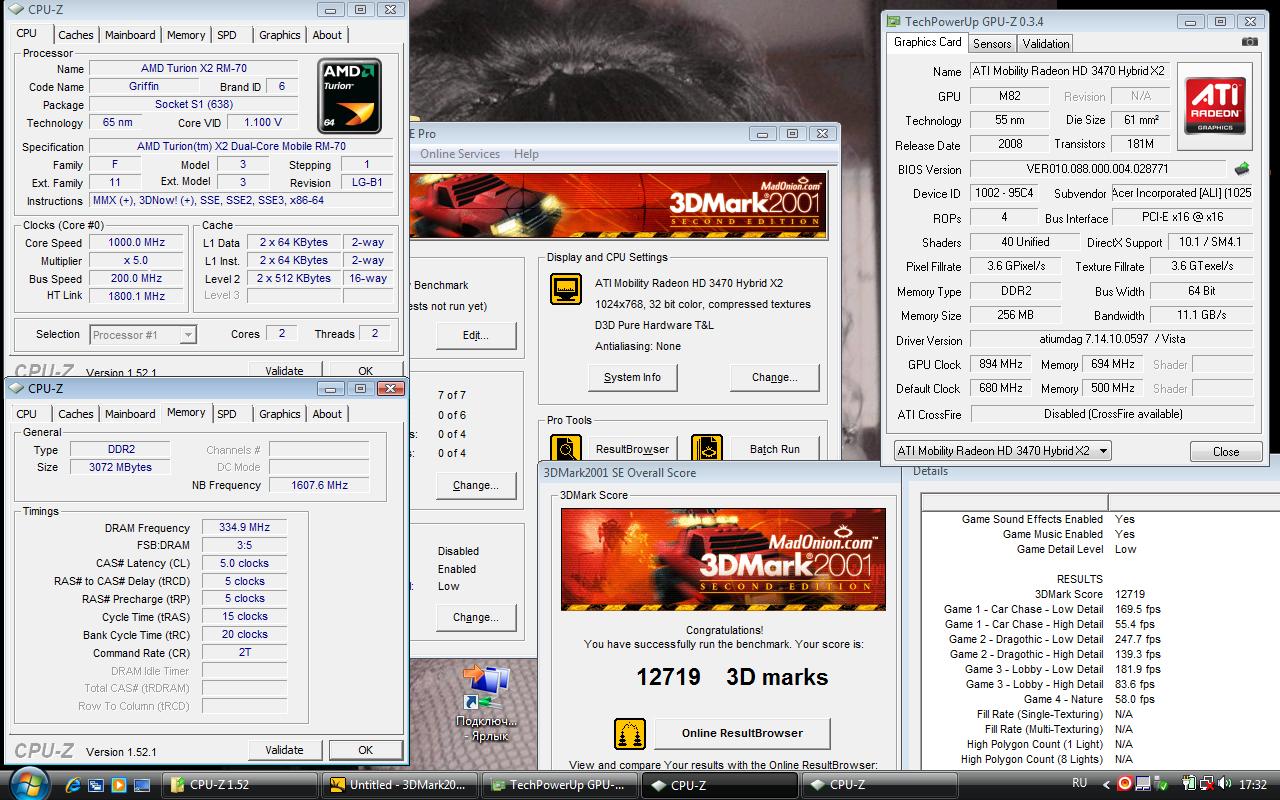The width and height of the screenshot is (1280, 800).
Task: Open the SPD tab in top CPU-Z window
Action: click(227, 35)
